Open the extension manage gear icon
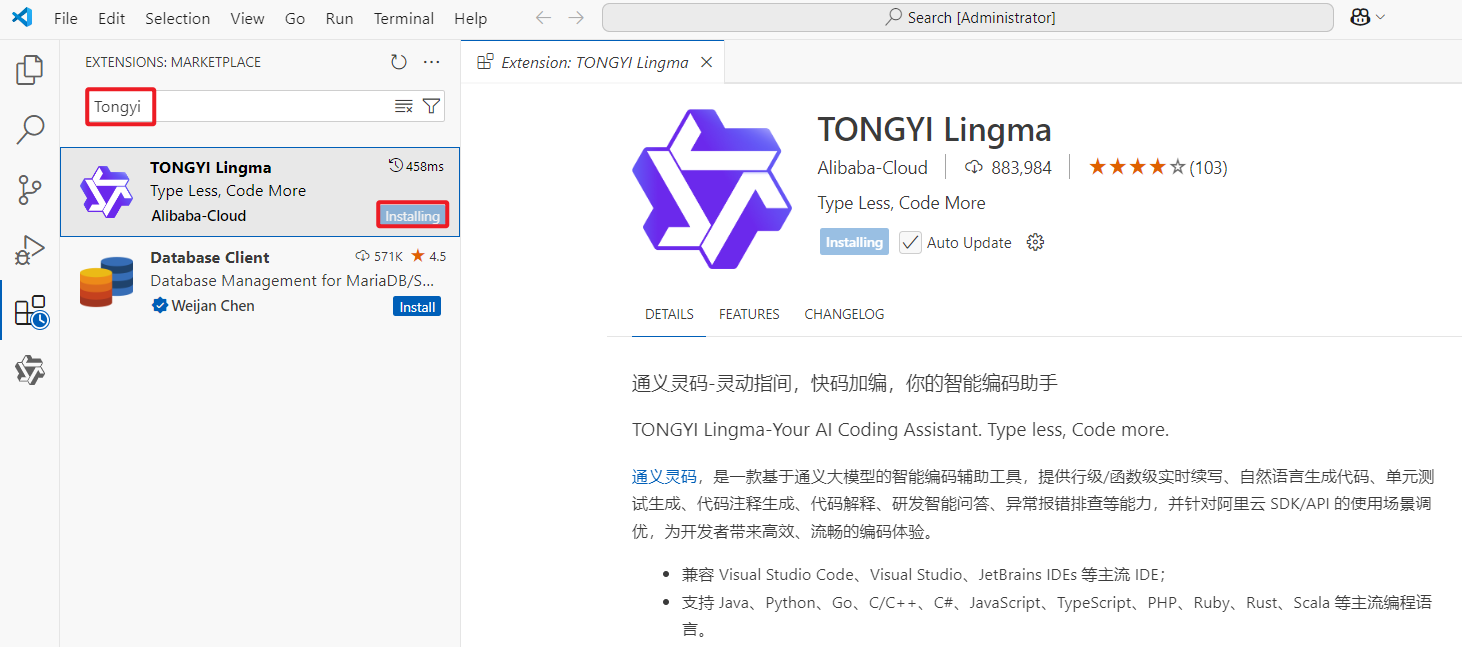This screenshot has width=1462, height=647. coord(1035,242)
